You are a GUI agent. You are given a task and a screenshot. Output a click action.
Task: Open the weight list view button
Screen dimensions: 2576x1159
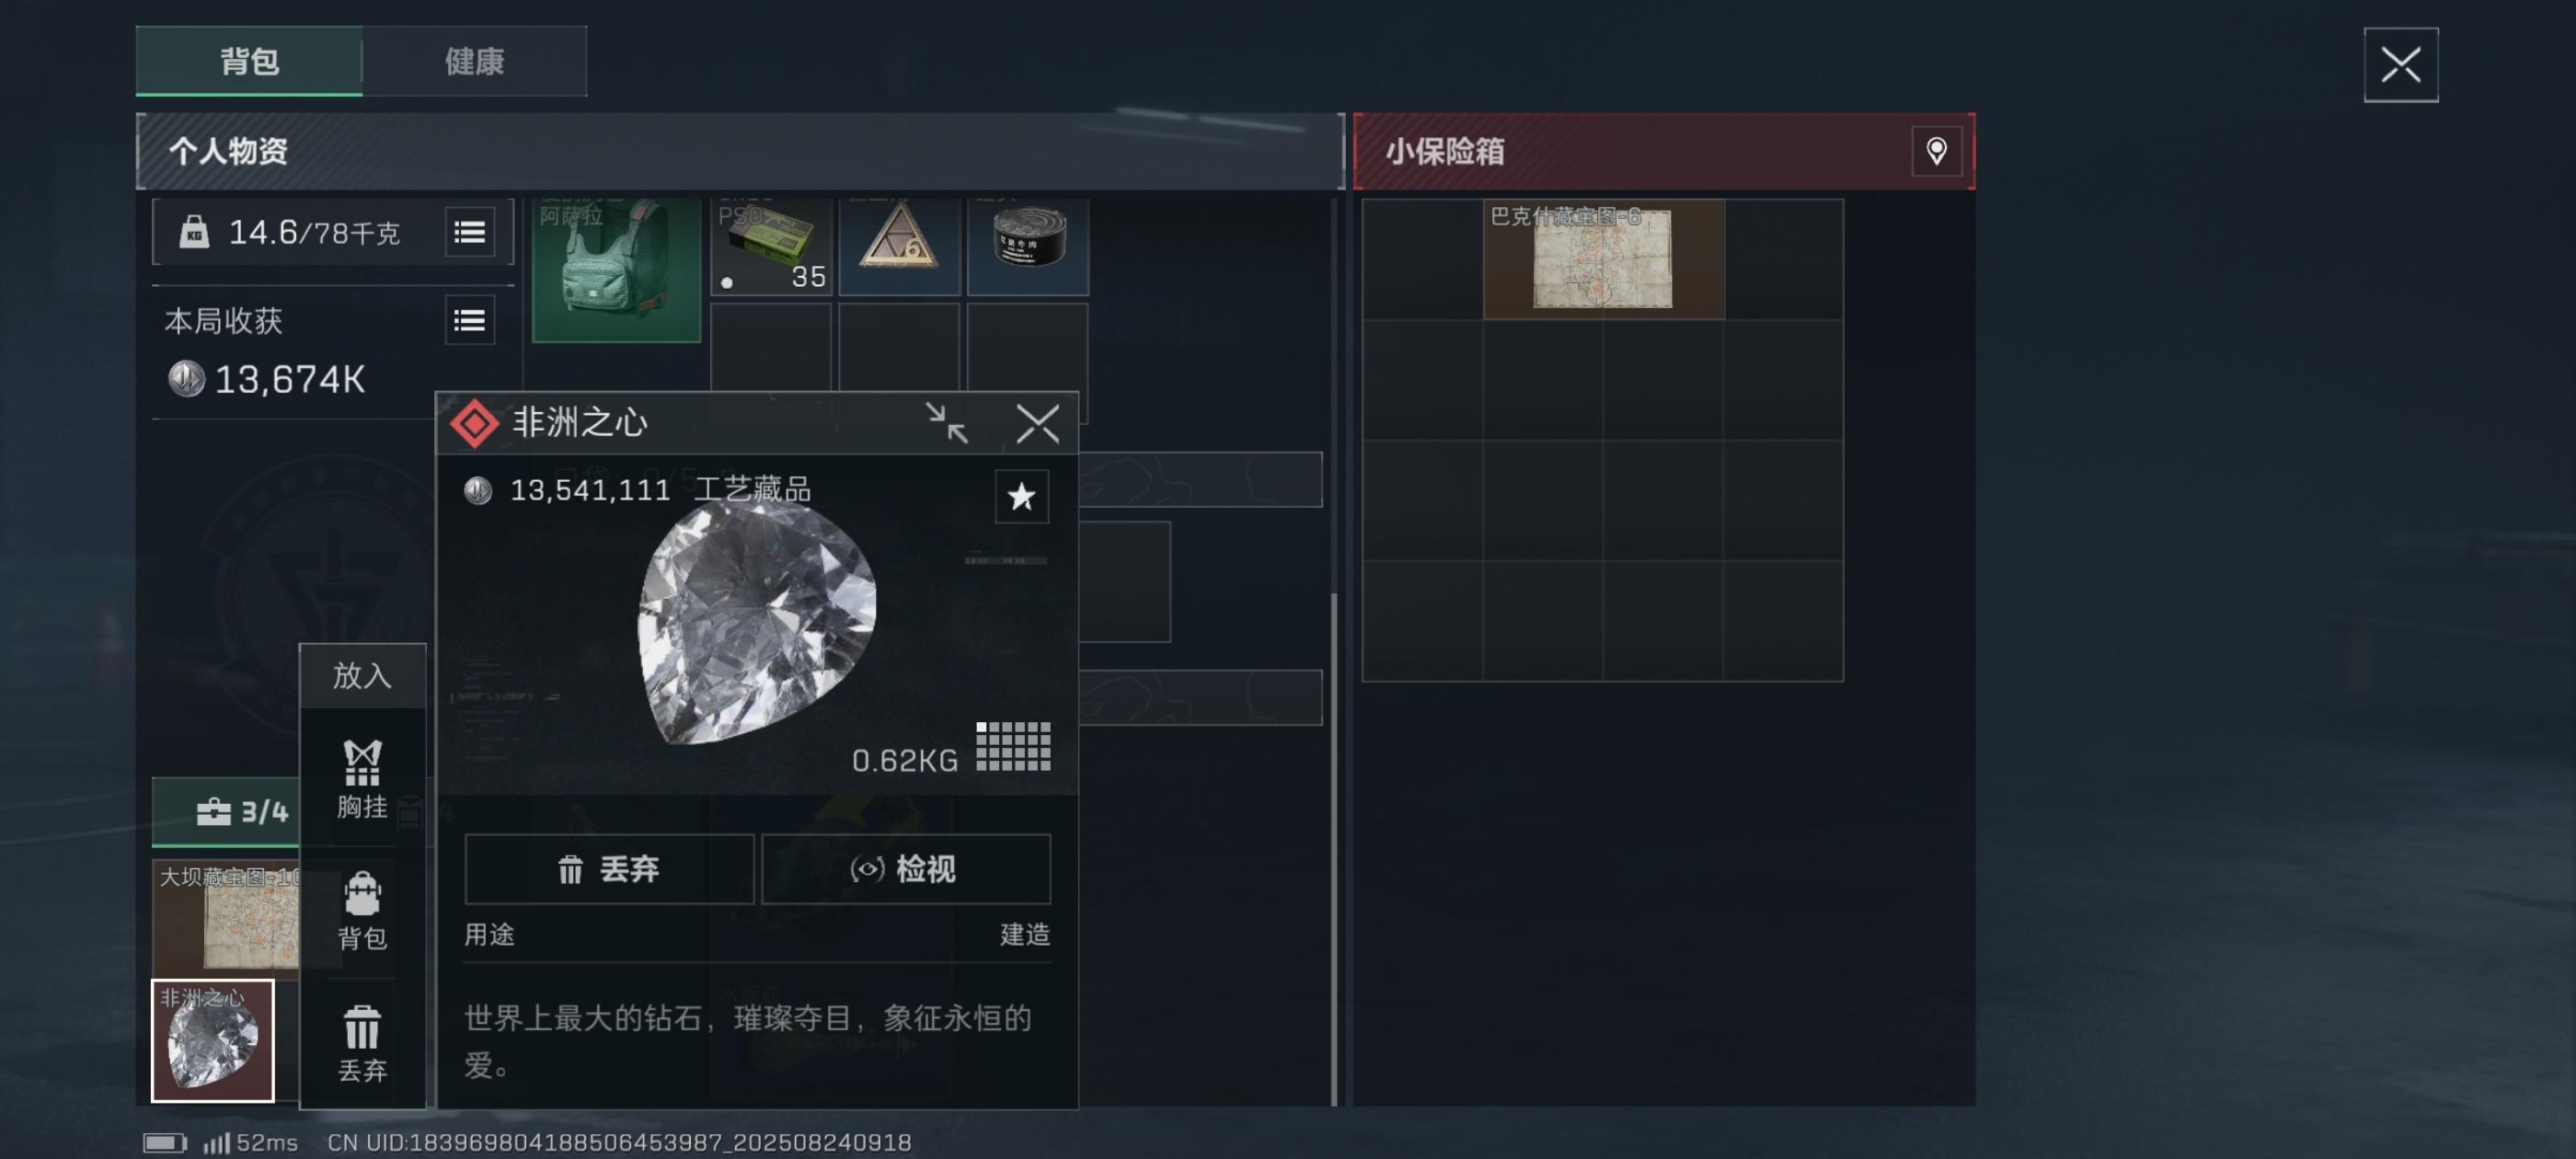coord(469,232)
